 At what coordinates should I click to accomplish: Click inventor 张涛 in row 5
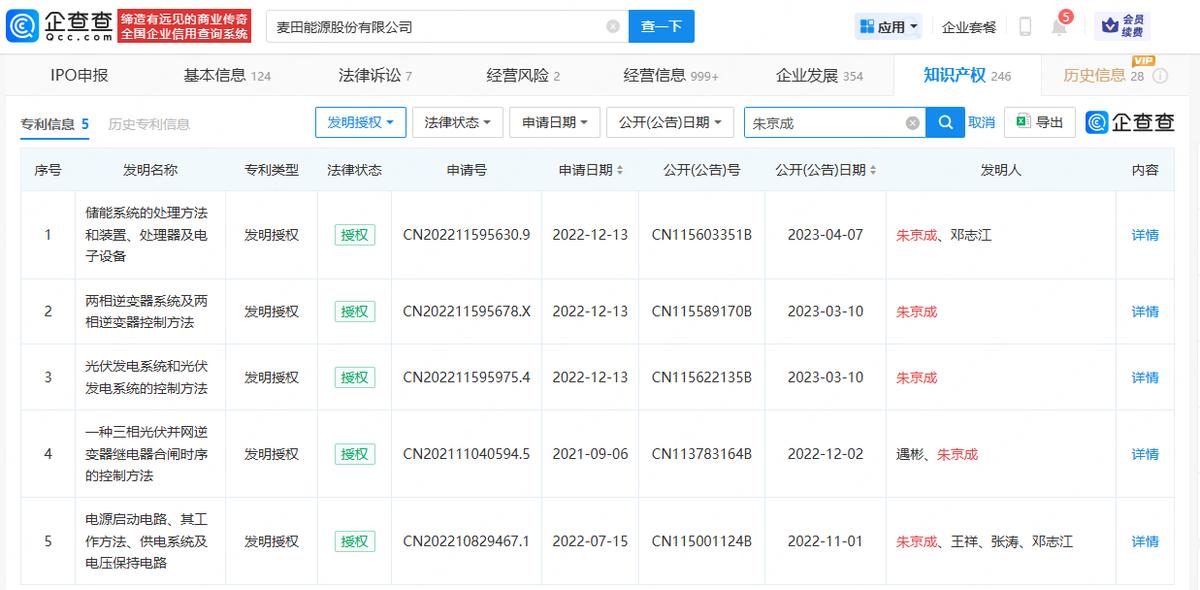click(x=1005, y=541)
